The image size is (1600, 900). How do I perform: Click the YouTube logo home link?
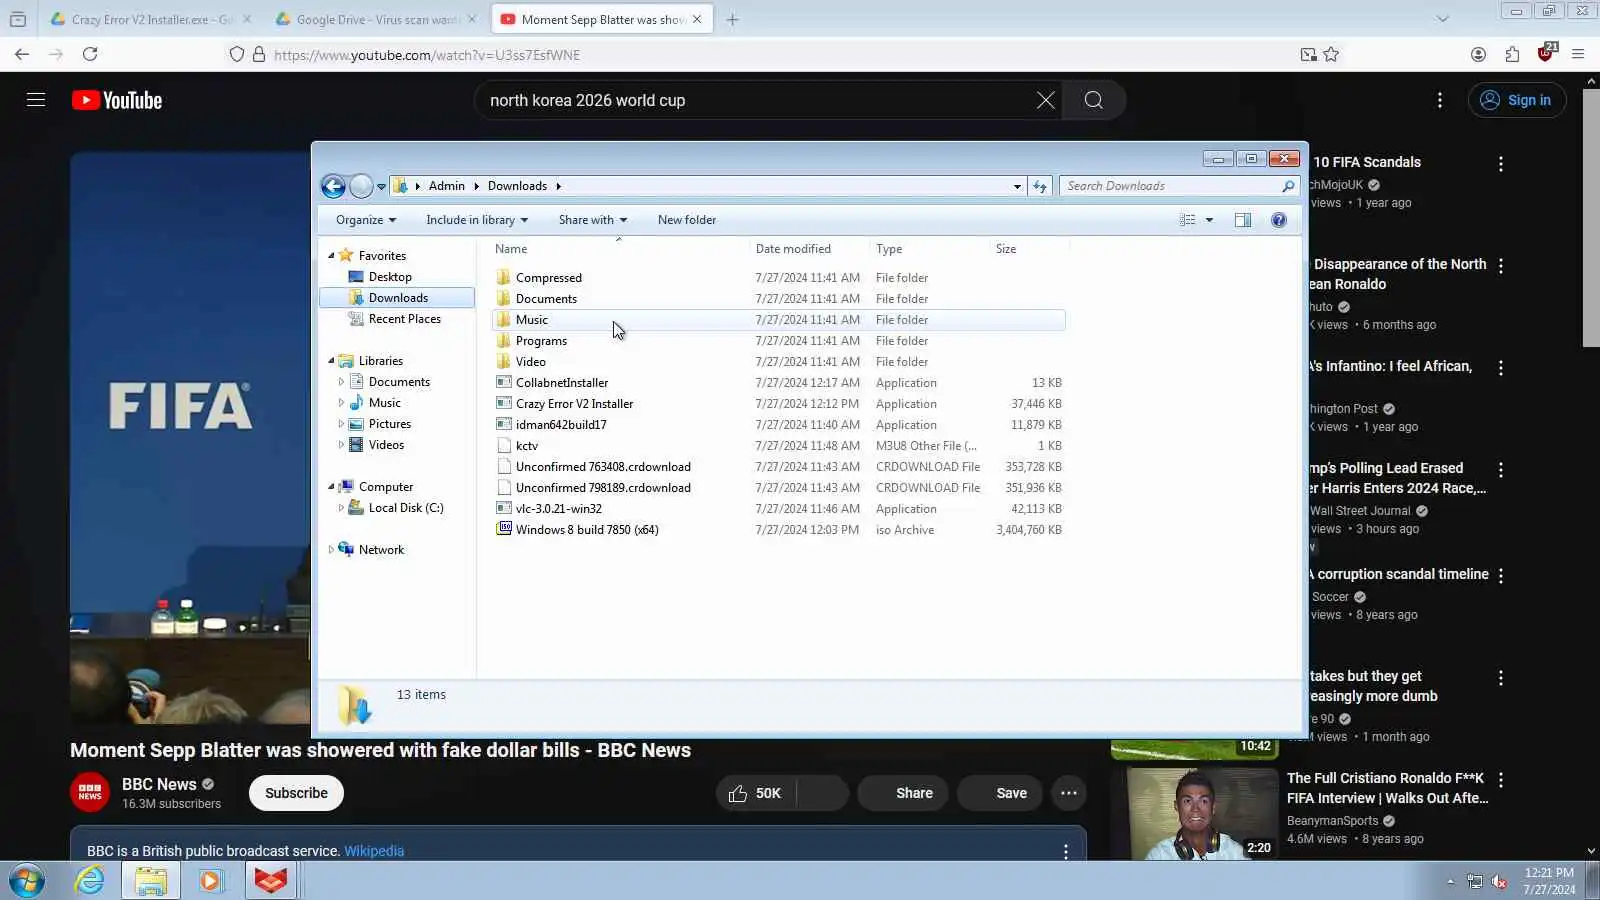pyautogui.click(x=117, y=100)
